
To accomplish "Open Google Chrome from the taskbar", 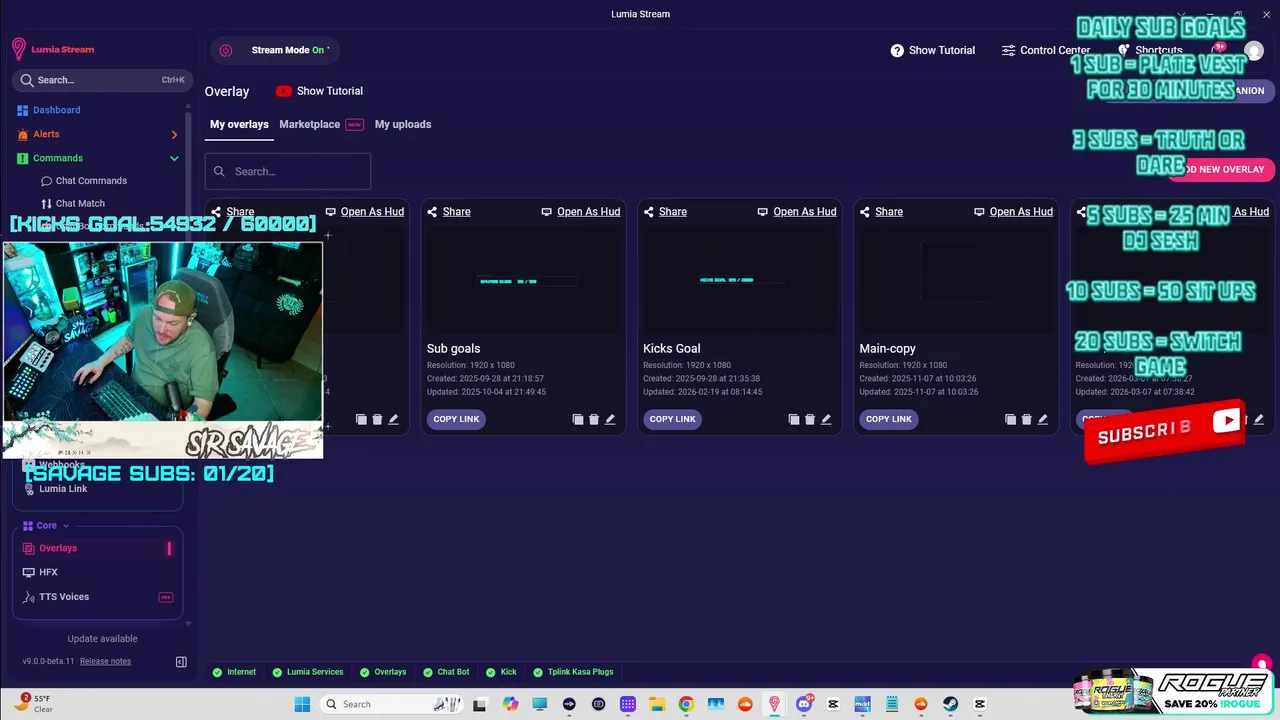I will pos(686,704).
